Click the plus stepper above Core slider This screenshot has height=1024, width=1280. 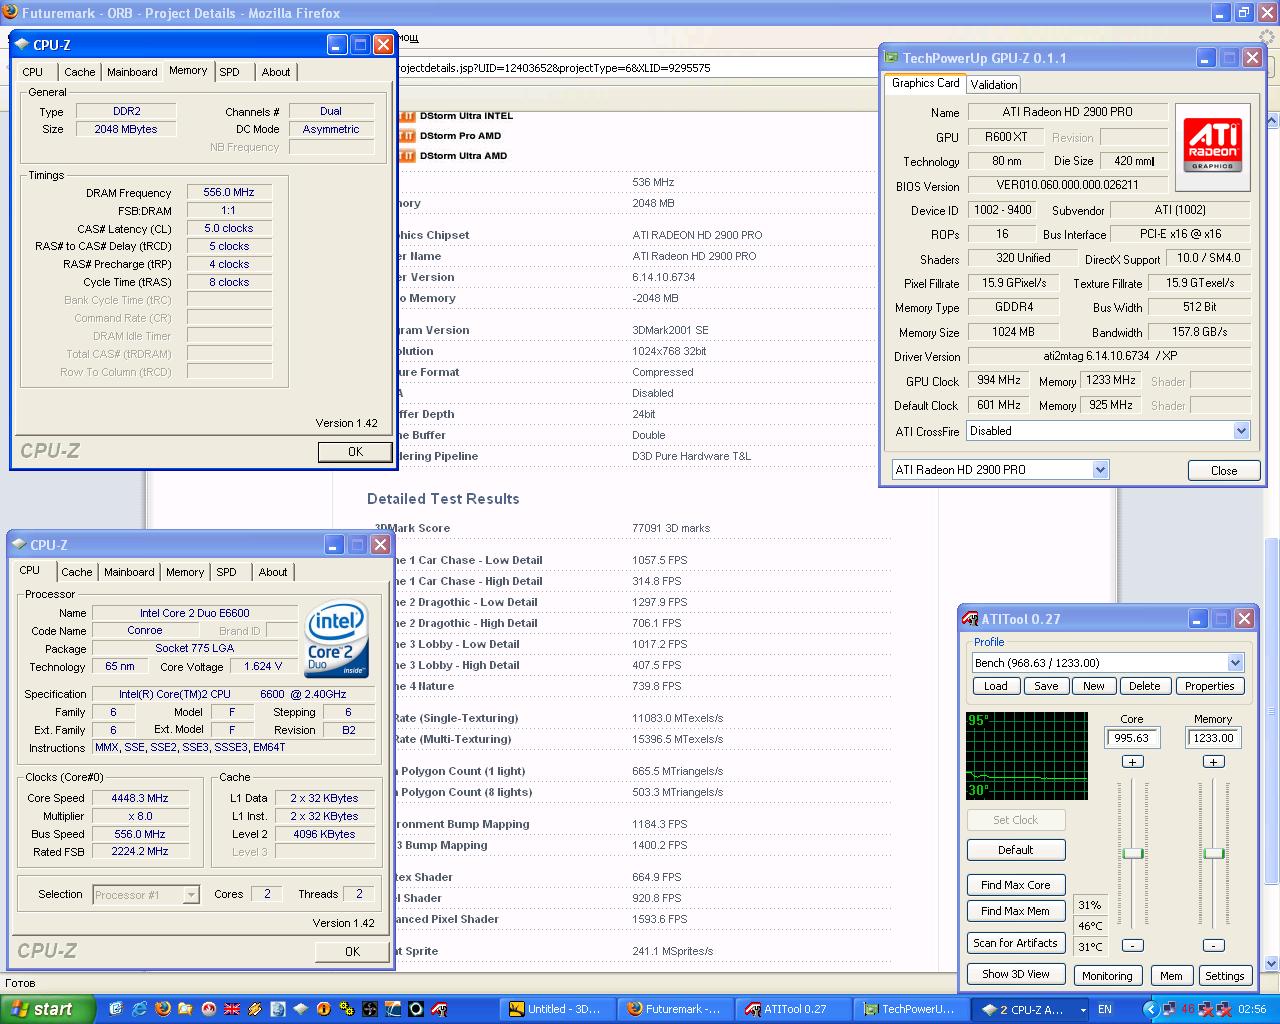pos(1132,762)
